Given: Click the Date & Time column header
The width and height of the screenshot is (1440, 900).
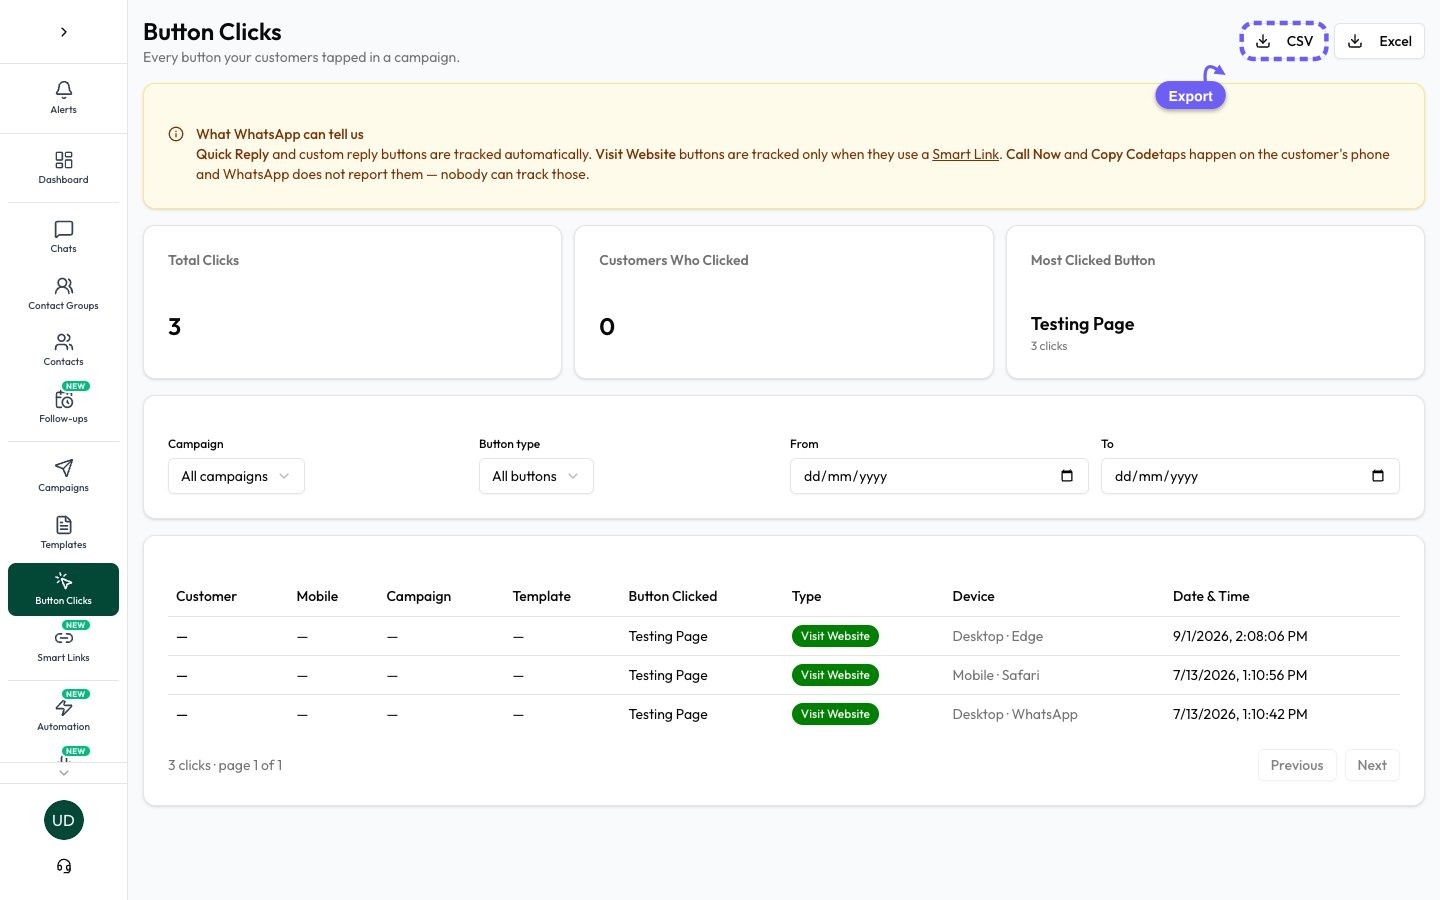Looking at the screenshot, I should pos(1211,596).
